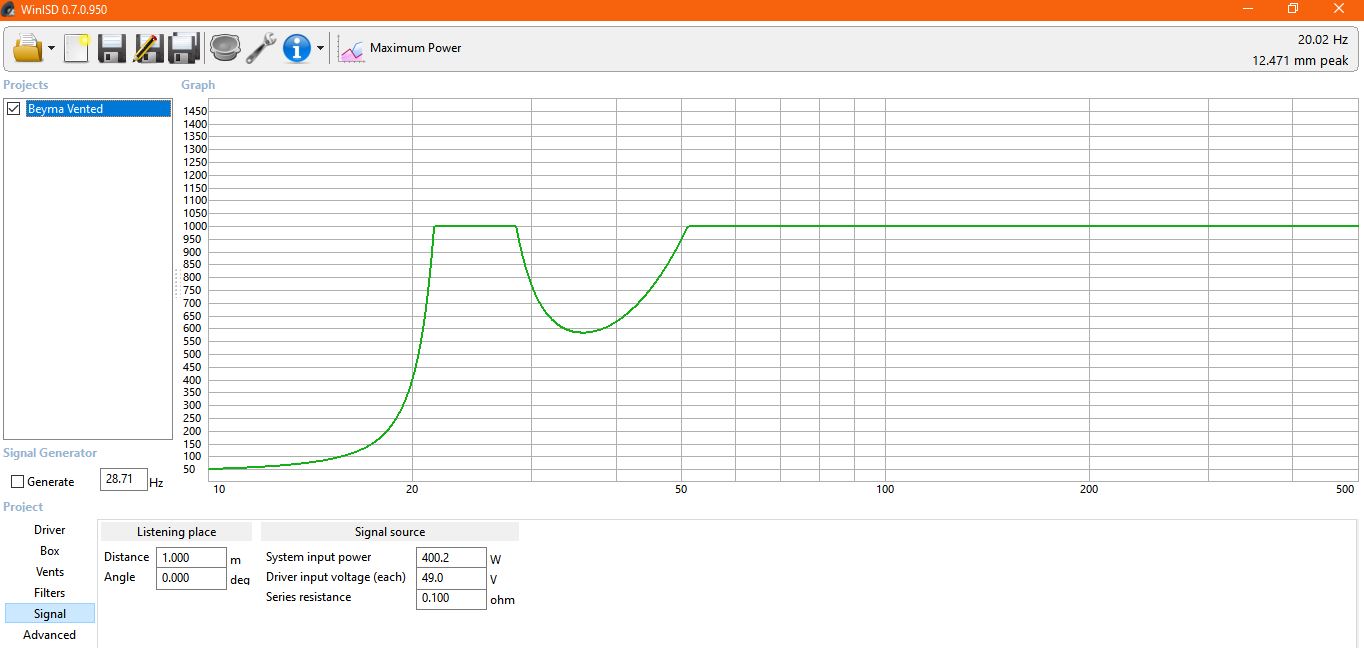
Task: Click the 100 frequency axis label
Action: click(x=884, y=489)
